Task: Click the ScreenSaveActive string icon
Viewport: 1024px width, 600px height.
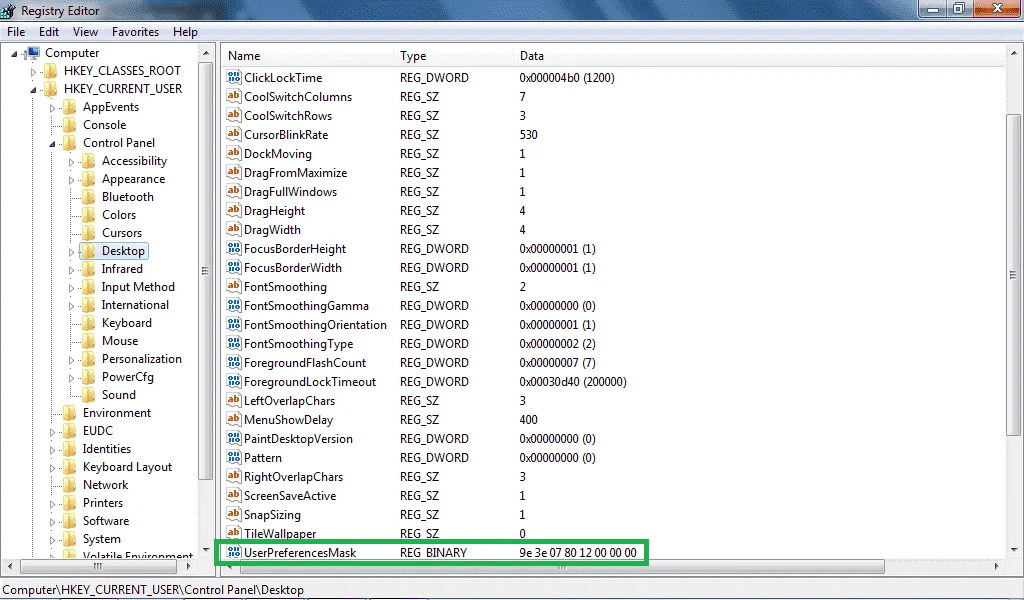Action: point(234,495)
